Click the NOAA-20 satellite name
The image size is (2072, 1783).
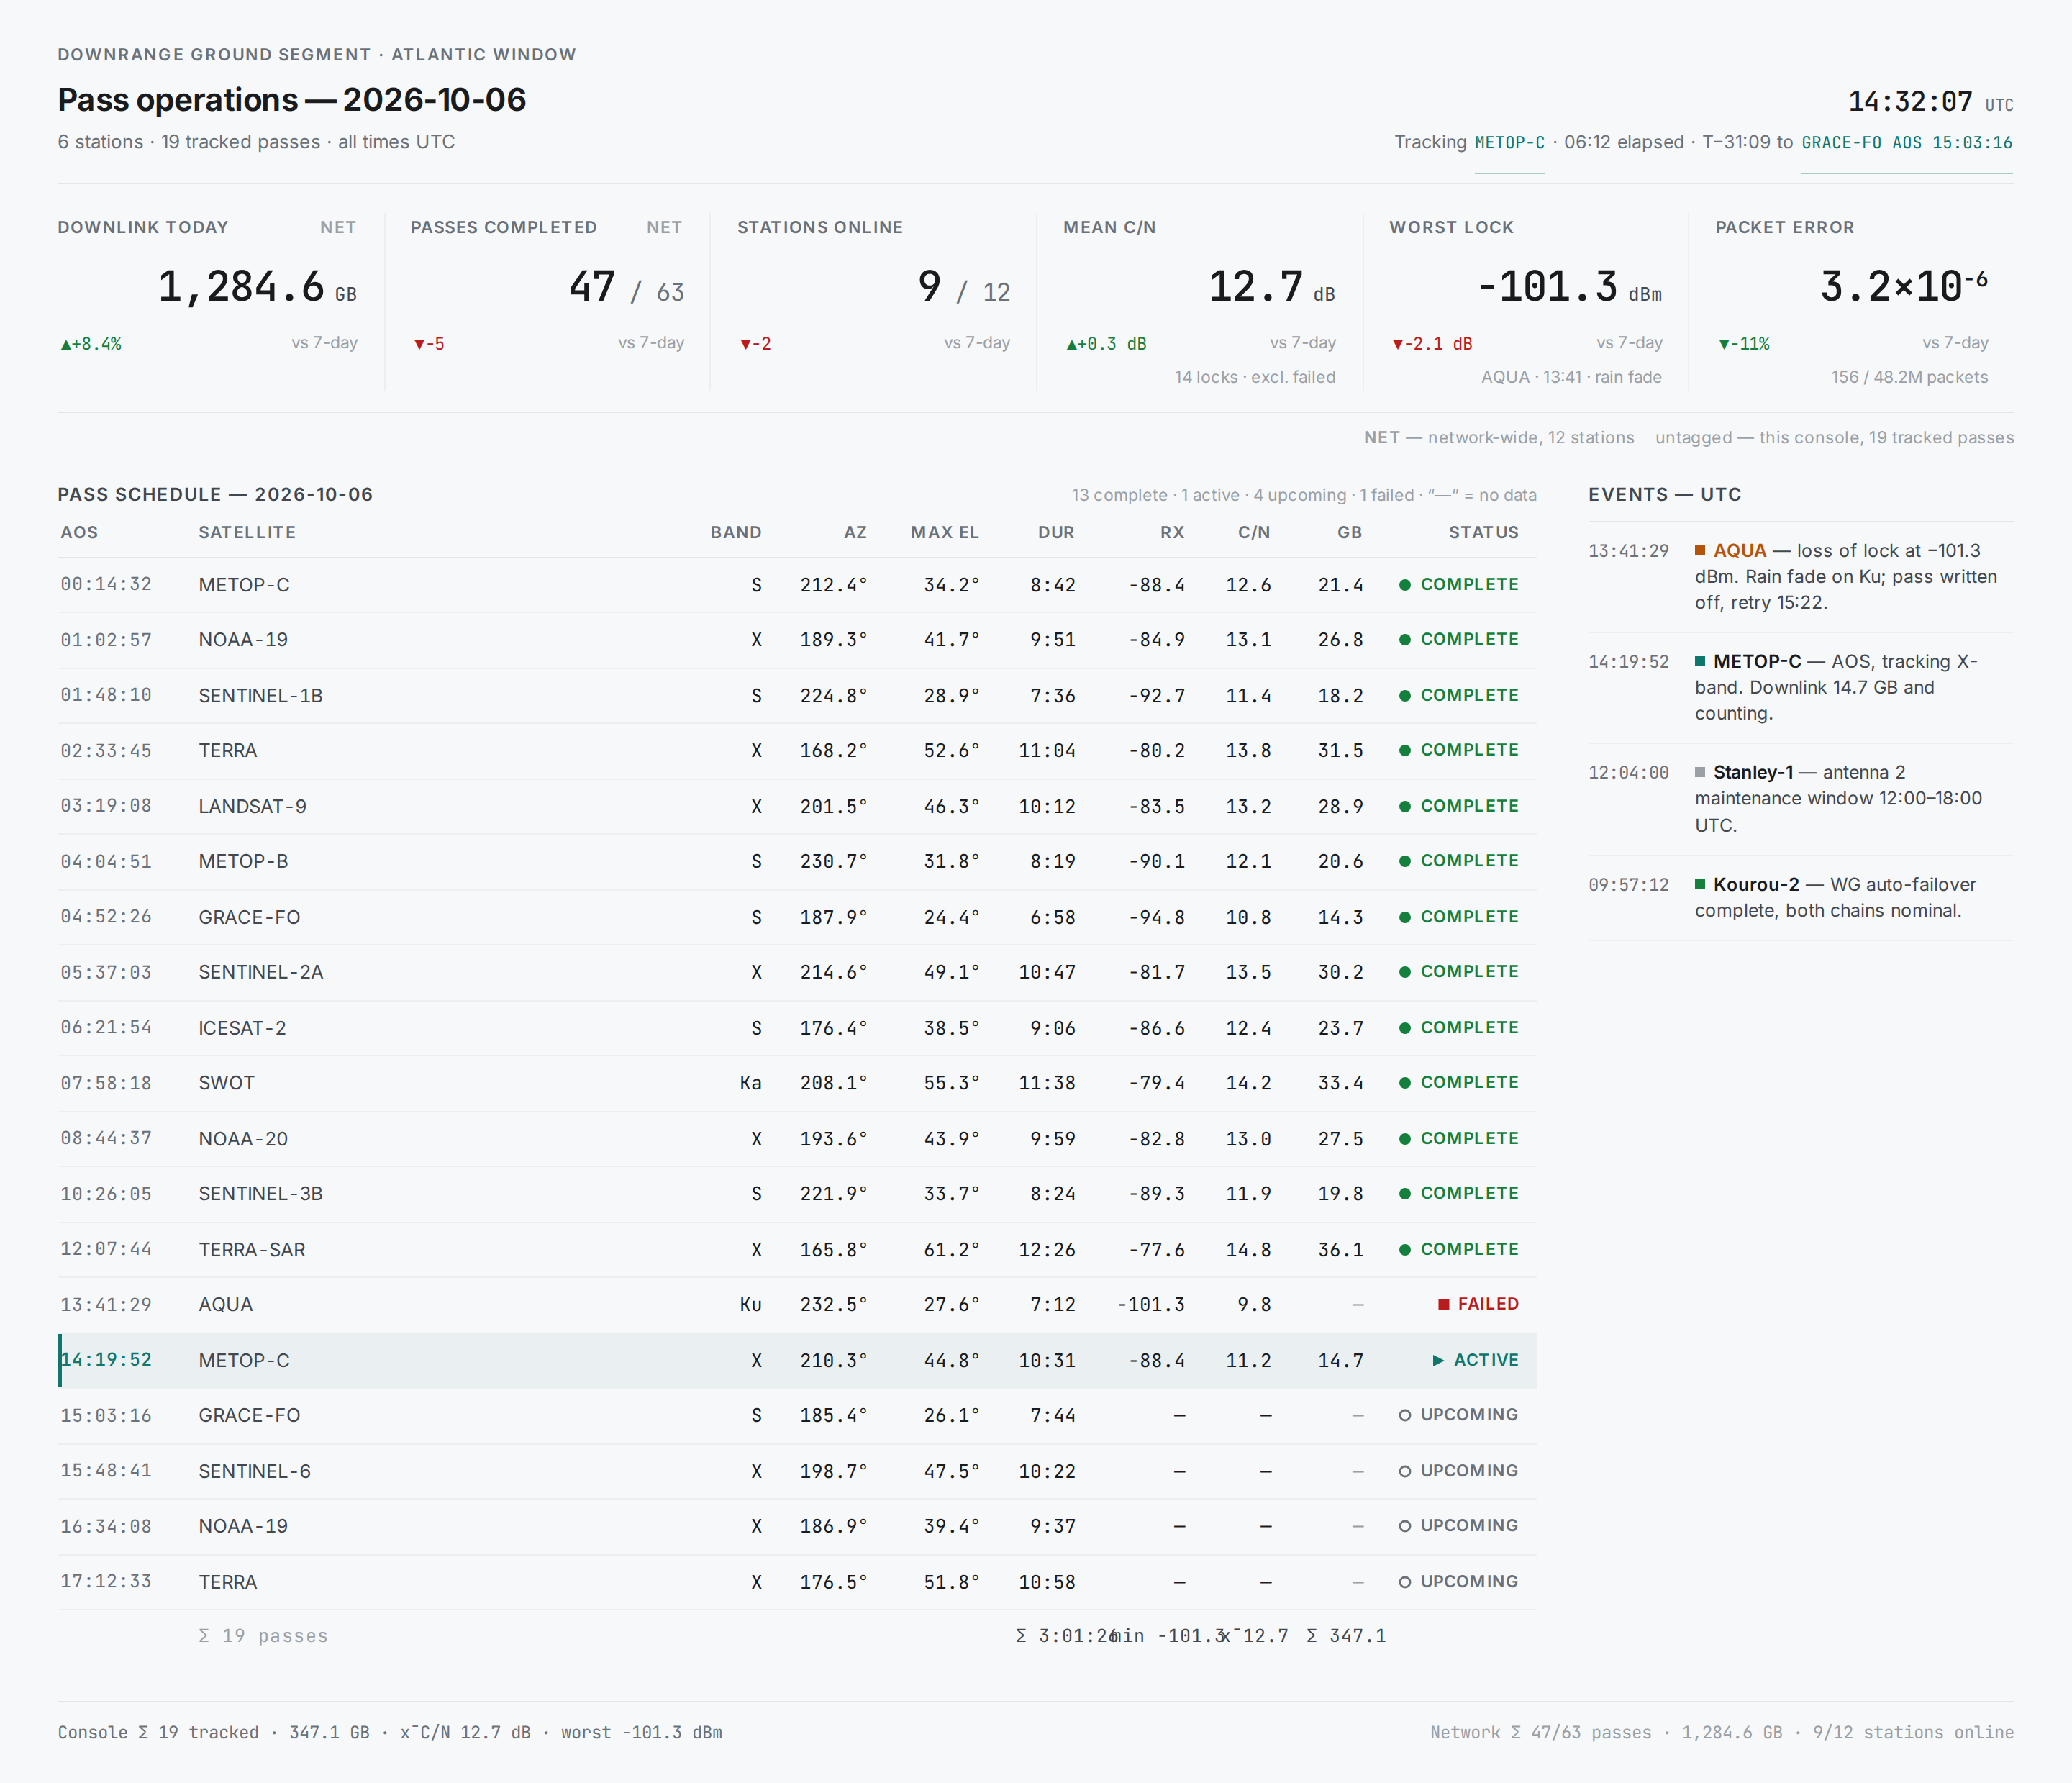point(243,1139)
